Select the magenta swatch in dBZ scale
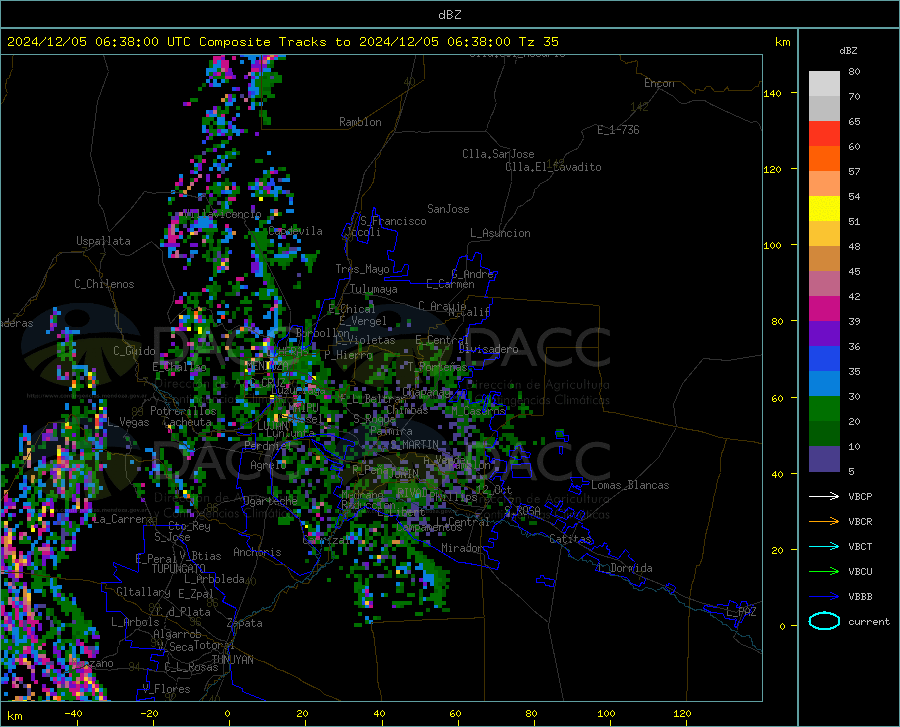 824,309
